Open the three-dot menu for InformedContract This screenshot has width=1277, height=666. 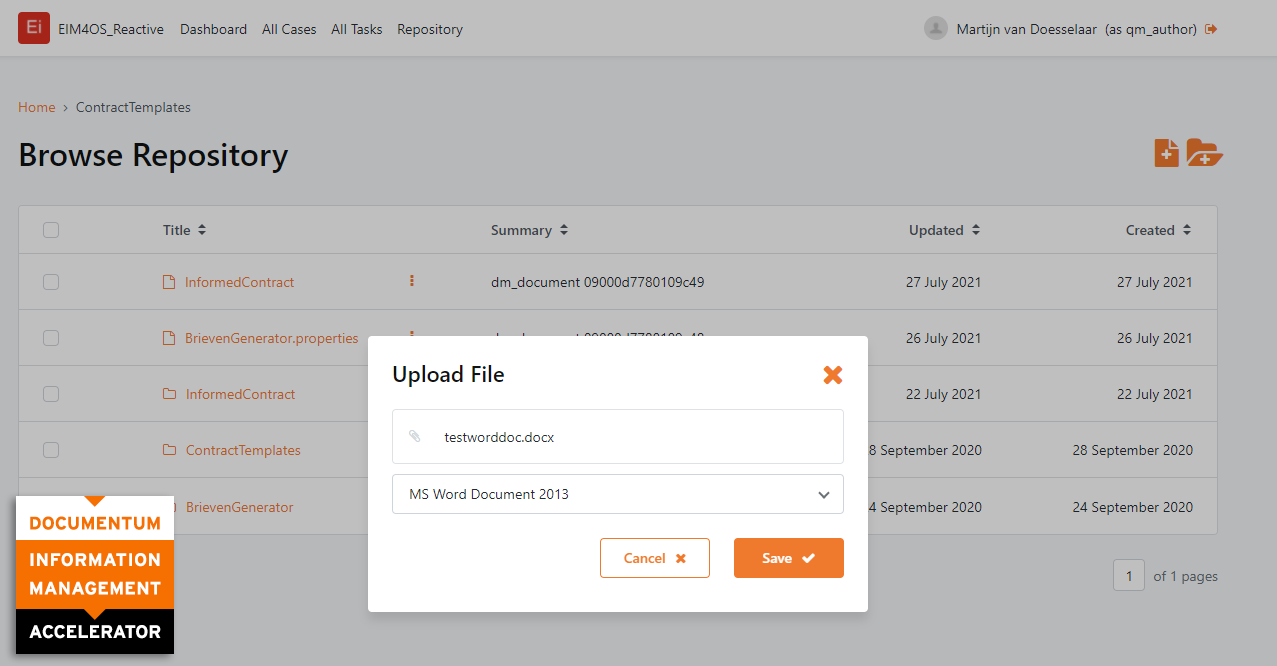(411, 282)
